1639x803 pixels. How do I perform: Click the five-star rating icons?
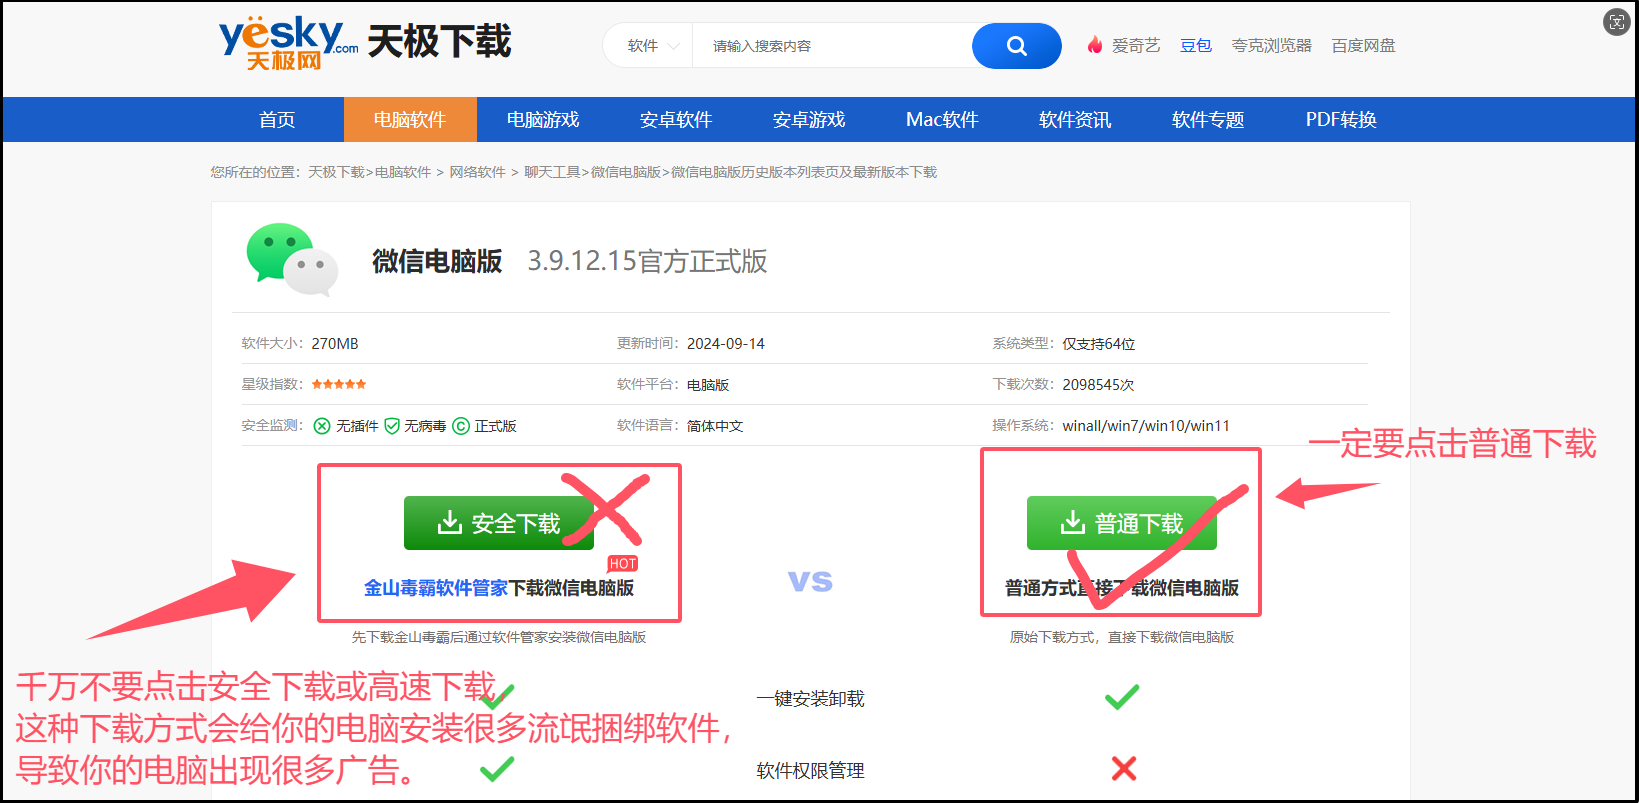click(x=339, y=384)
